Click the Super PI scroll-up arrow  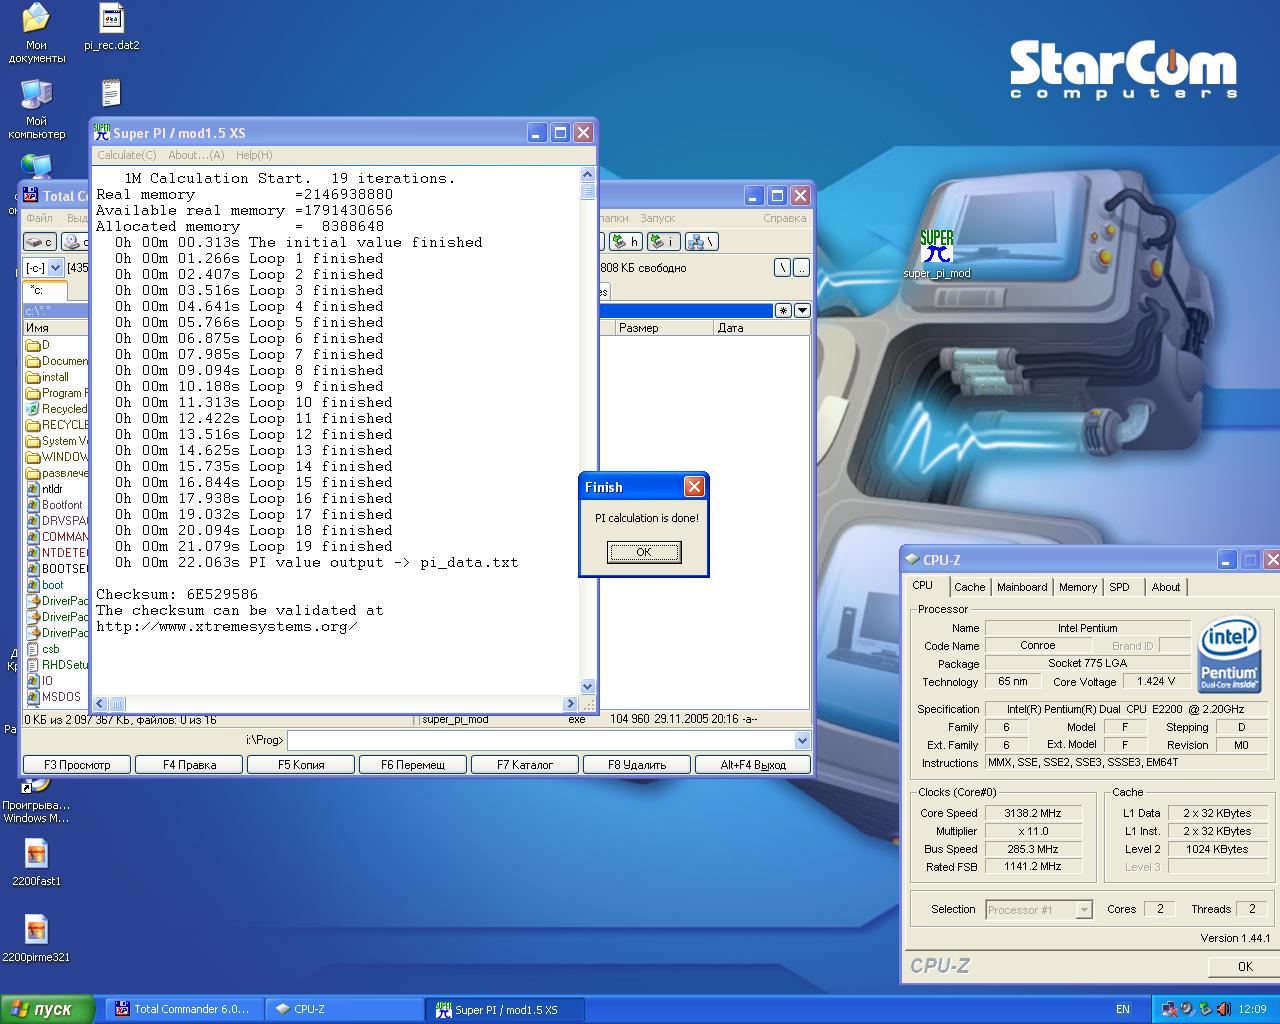tap(587, 175)
